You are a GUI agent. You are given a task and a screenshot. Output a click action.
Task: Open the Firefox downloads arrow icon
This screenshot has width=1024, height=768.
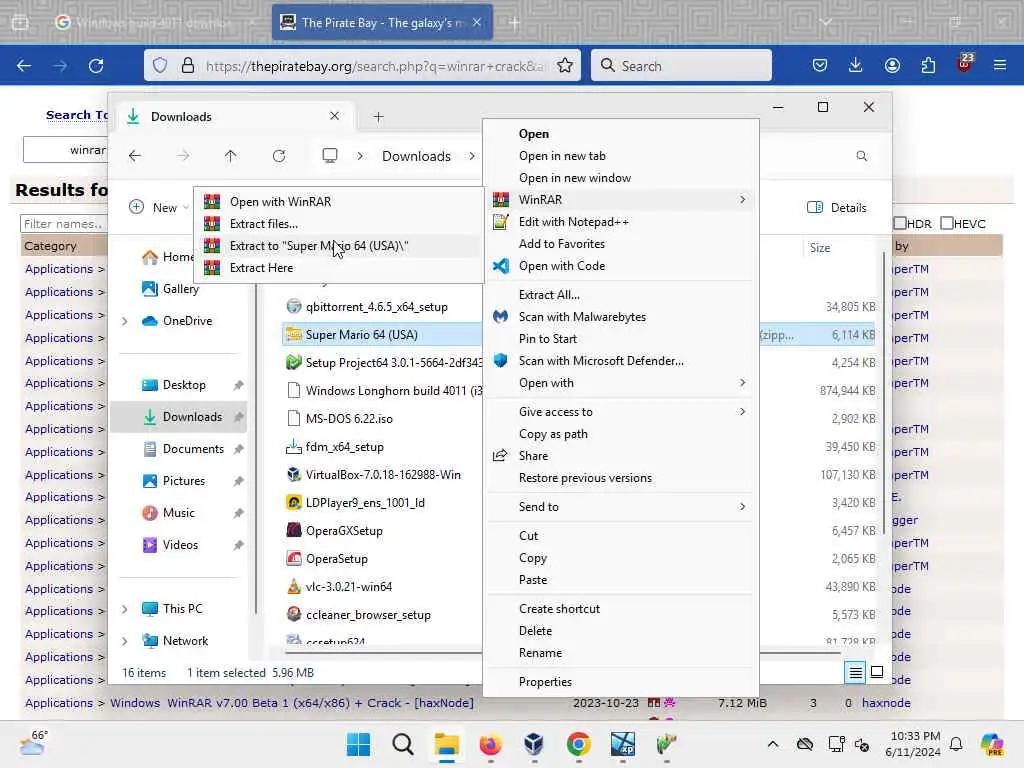[x=856, y=65]
